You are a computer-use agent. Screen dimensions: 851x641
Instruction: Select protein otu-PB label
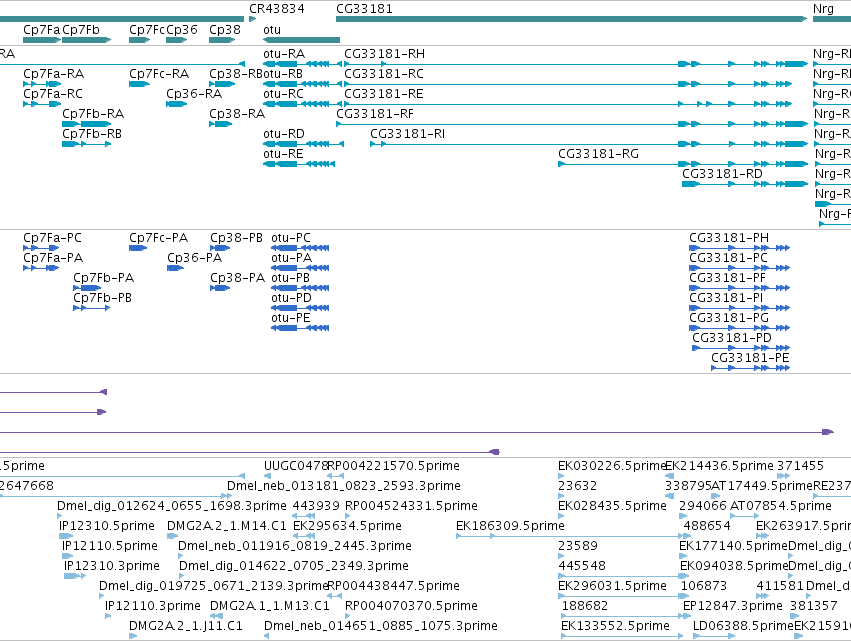(x=291, y=278)
